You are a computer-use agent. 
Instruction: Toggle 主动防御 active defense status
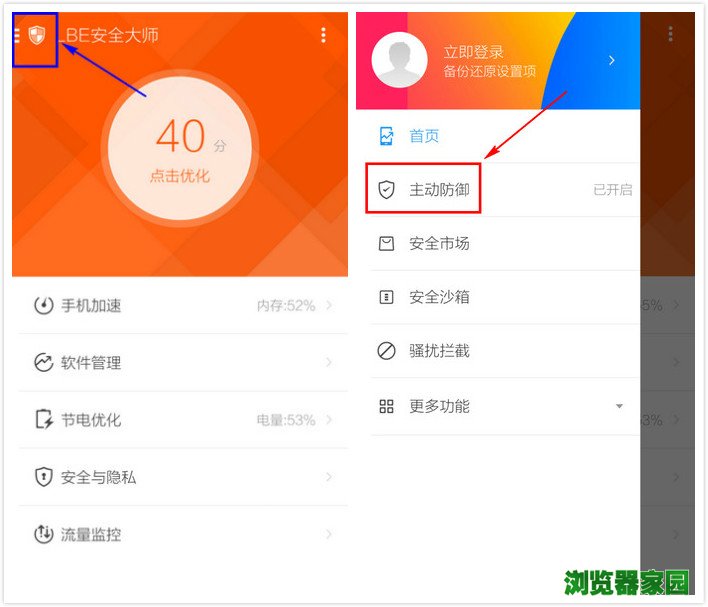pos(612,190)
